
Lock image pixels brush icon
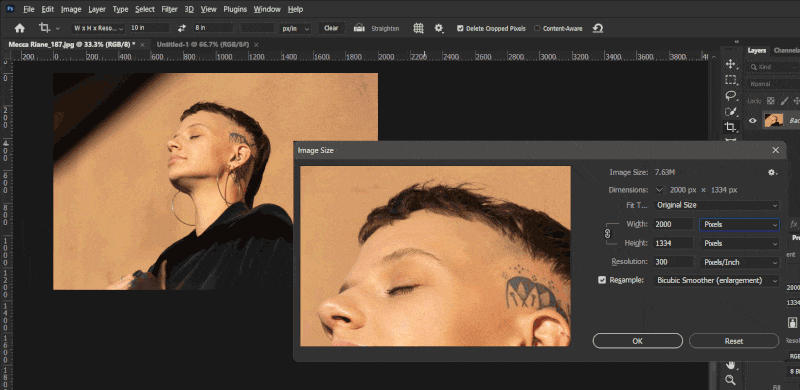click(x=784, y=101)
